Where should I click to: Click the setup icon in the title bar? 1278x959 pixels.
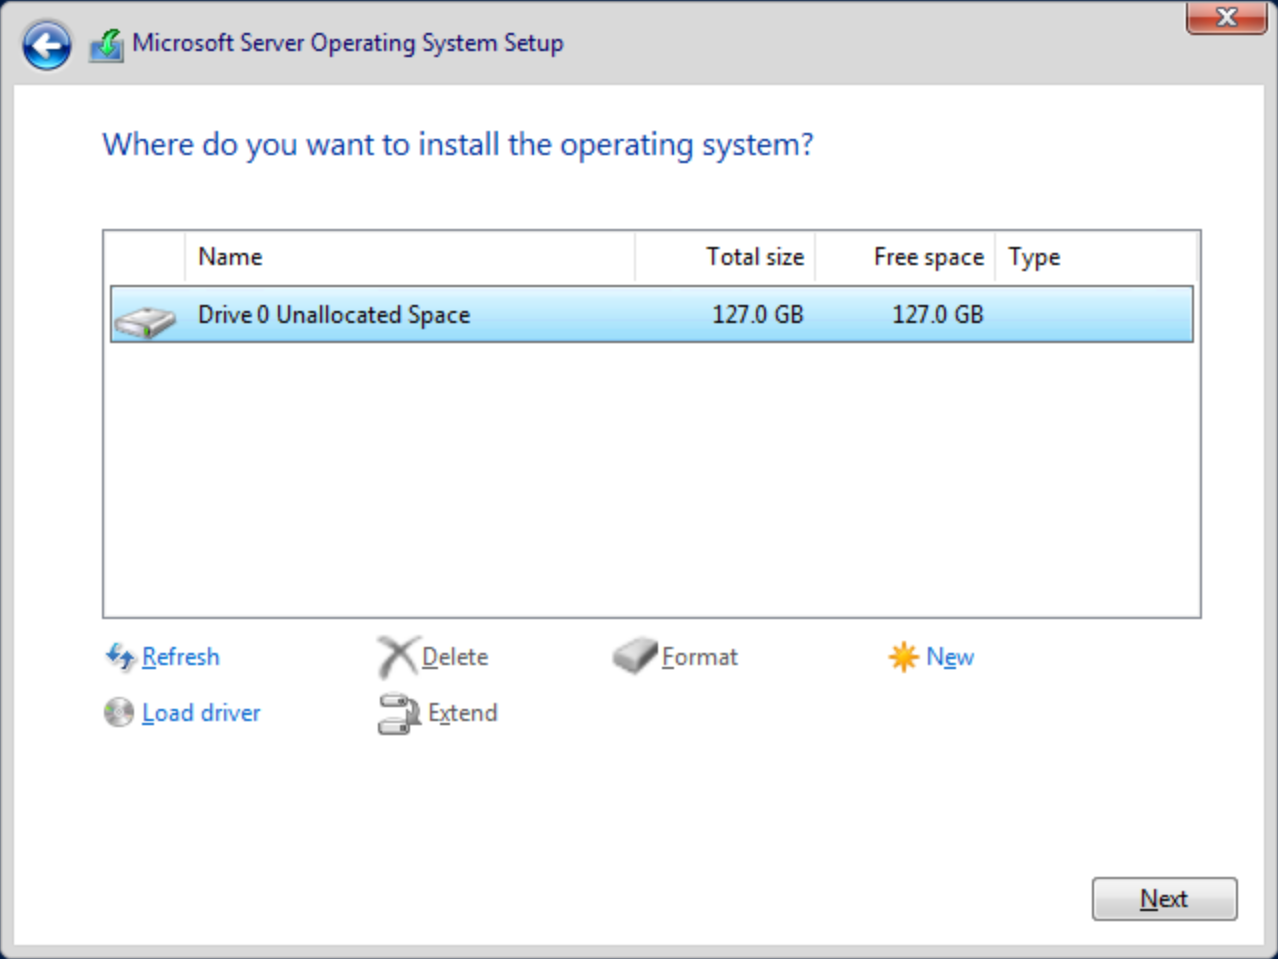107,43
